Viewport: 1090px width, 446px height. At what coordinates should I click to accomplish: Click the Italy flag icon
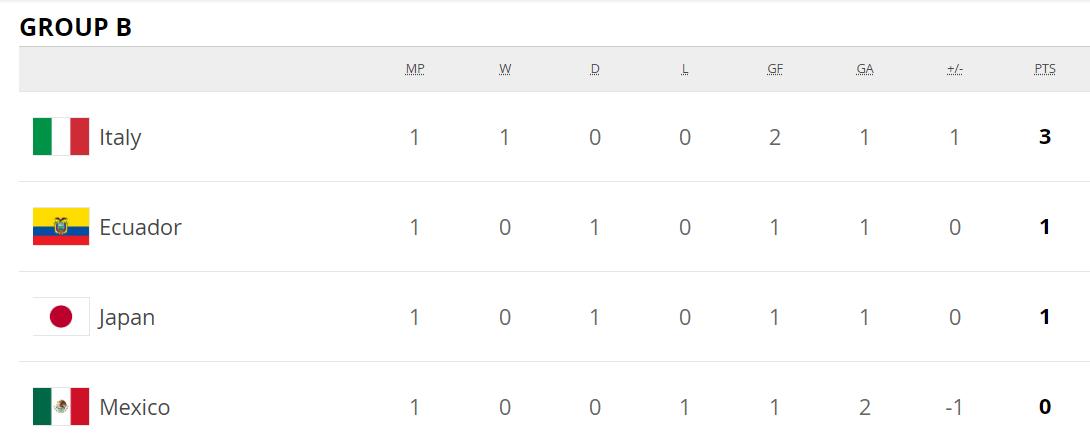[61, 137]
